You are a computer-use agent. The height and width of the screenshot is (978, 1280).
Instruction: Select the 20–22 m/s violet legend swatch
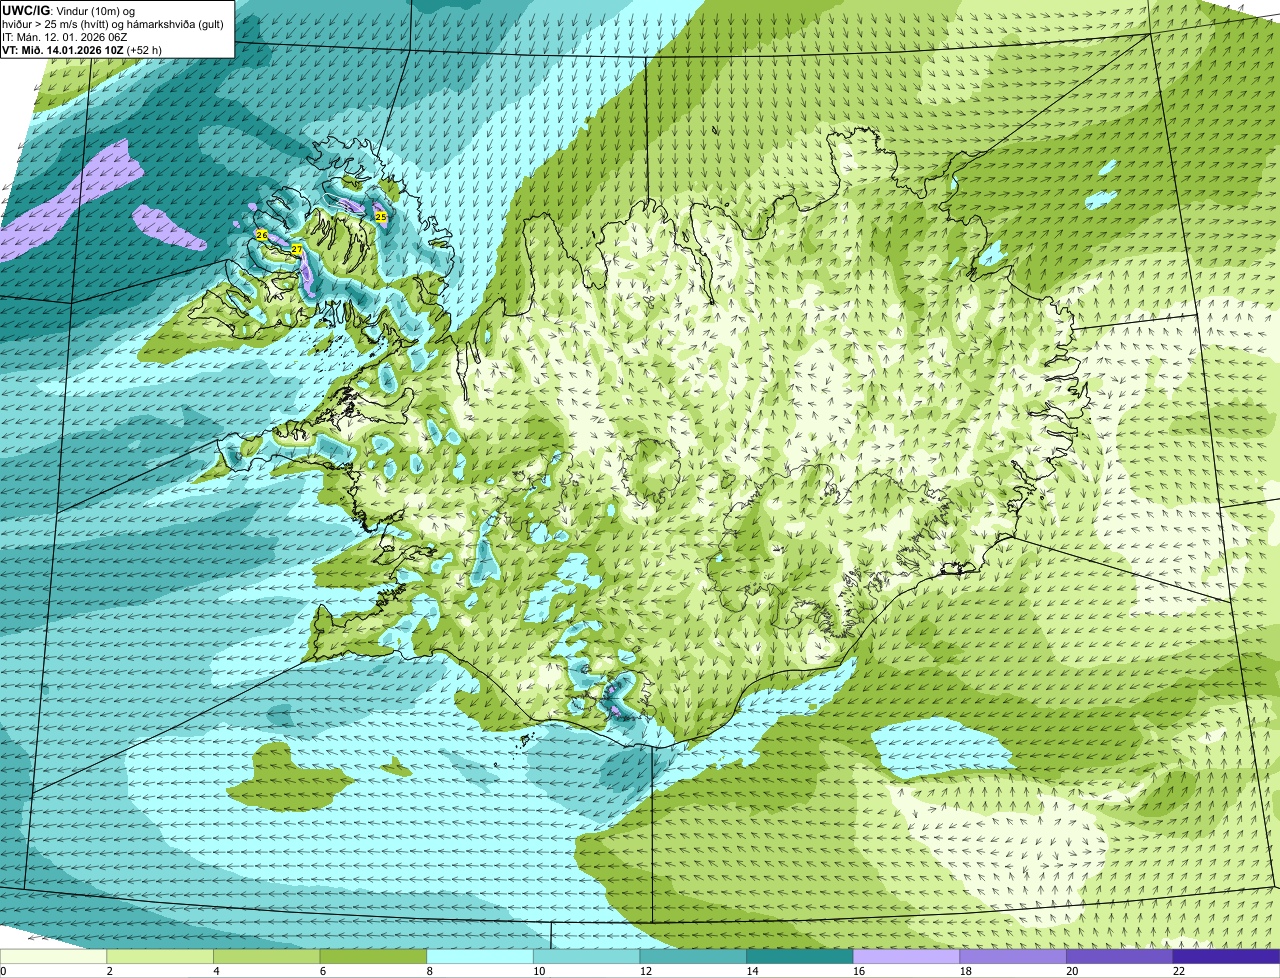pos(1120,956)
